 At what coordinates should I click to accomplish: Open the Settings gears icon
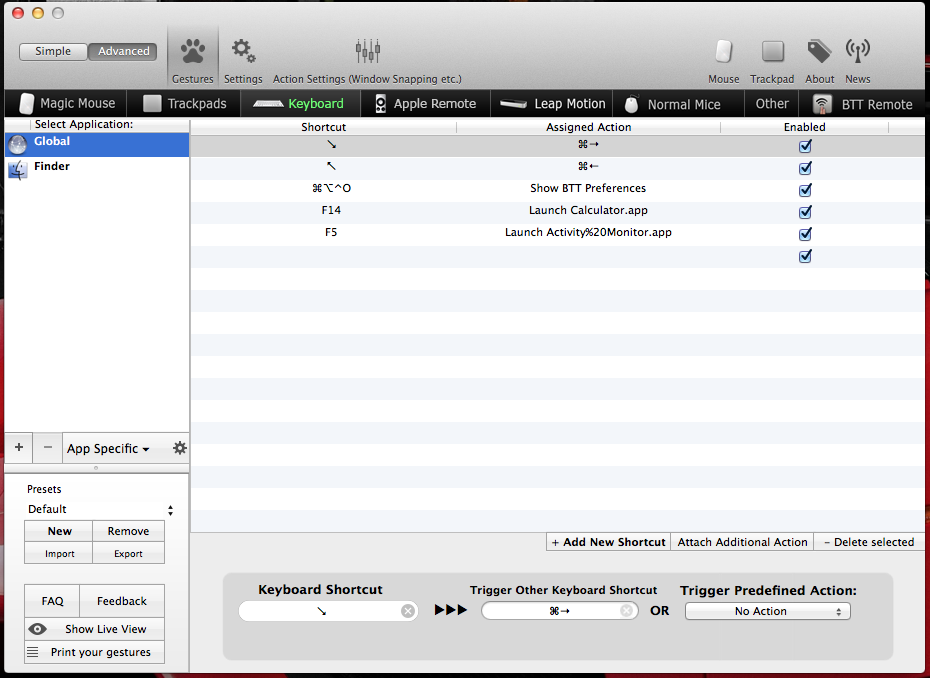[x=243, y=52]
